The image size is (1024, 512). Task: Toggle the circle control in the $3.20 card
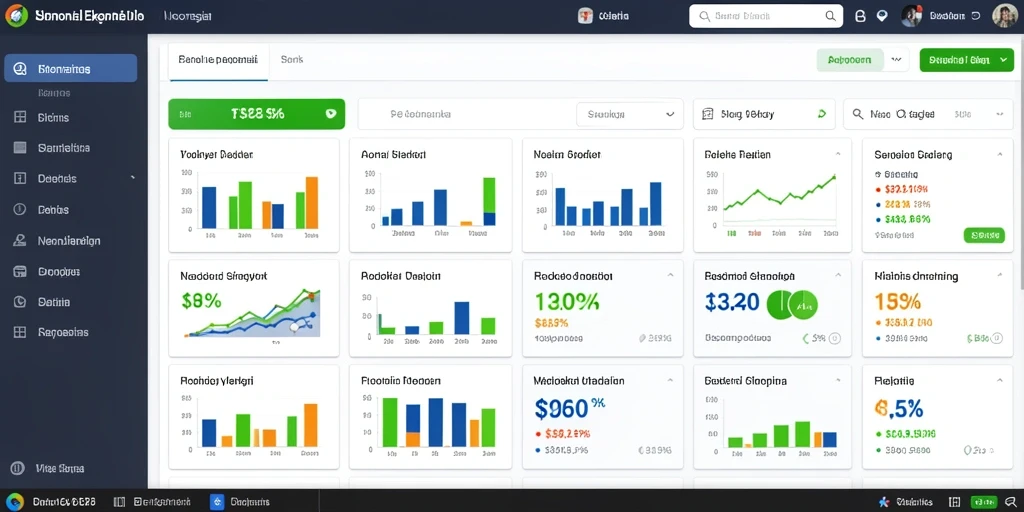pyautogui.click(x=834, y=338)
